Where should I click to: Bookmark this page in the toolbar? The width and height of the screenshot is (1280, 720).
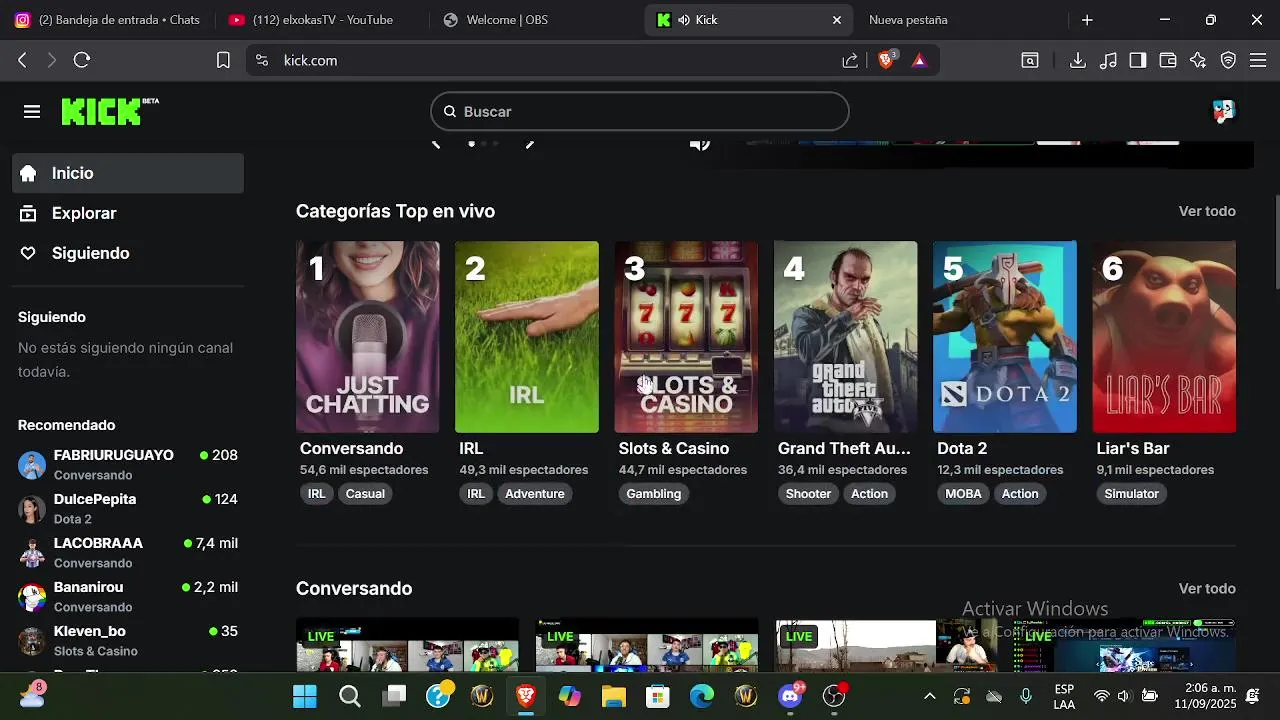click(x=223, y=60)
